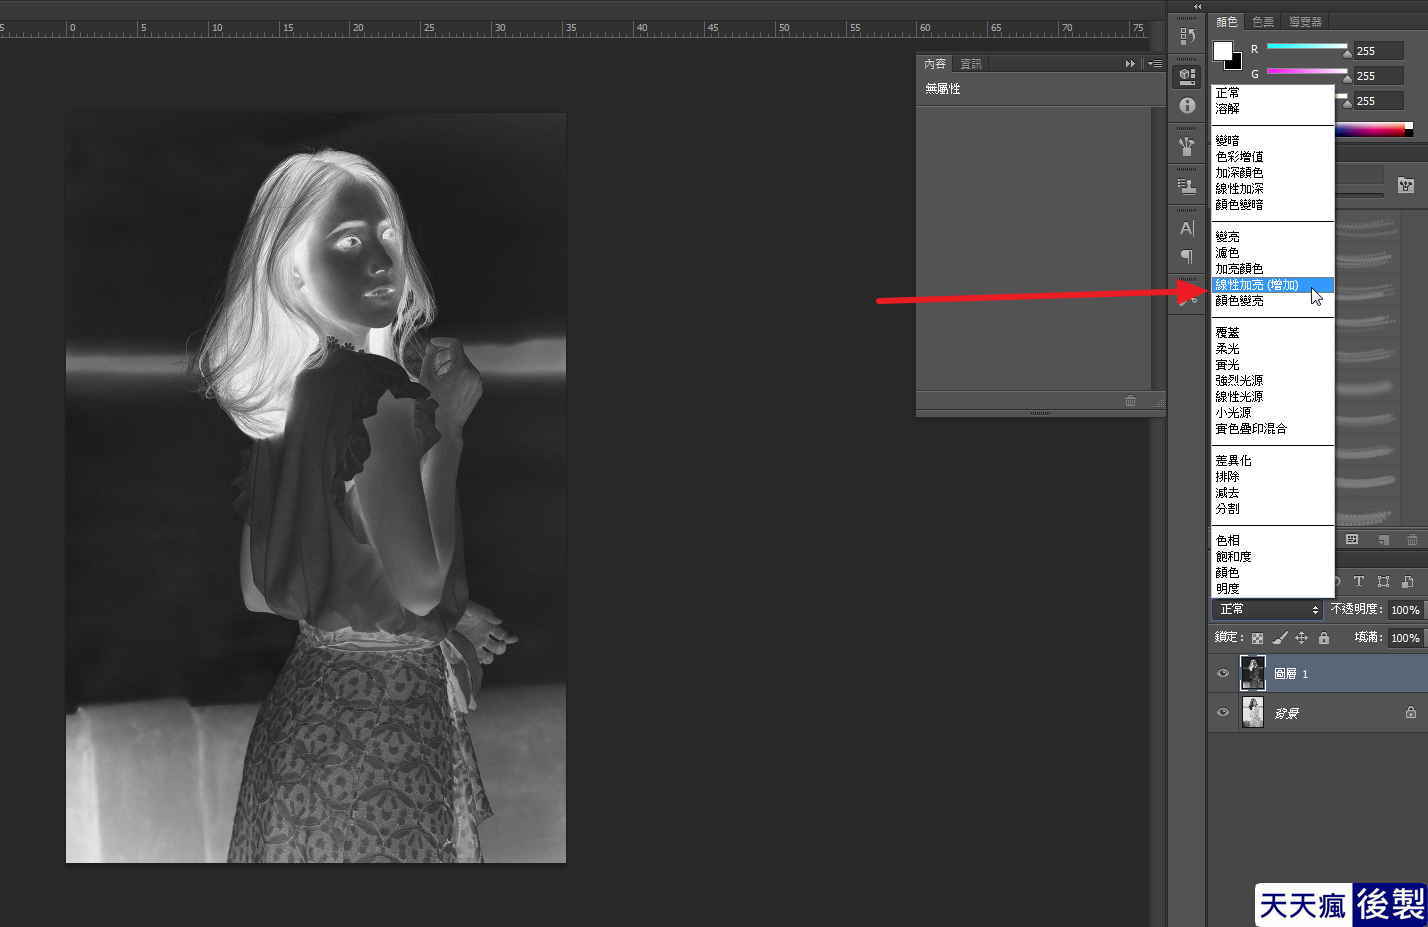Screen dimensions: 1428x927
Task: Choose 溶解 blend mode
Action: [1272, 109]
